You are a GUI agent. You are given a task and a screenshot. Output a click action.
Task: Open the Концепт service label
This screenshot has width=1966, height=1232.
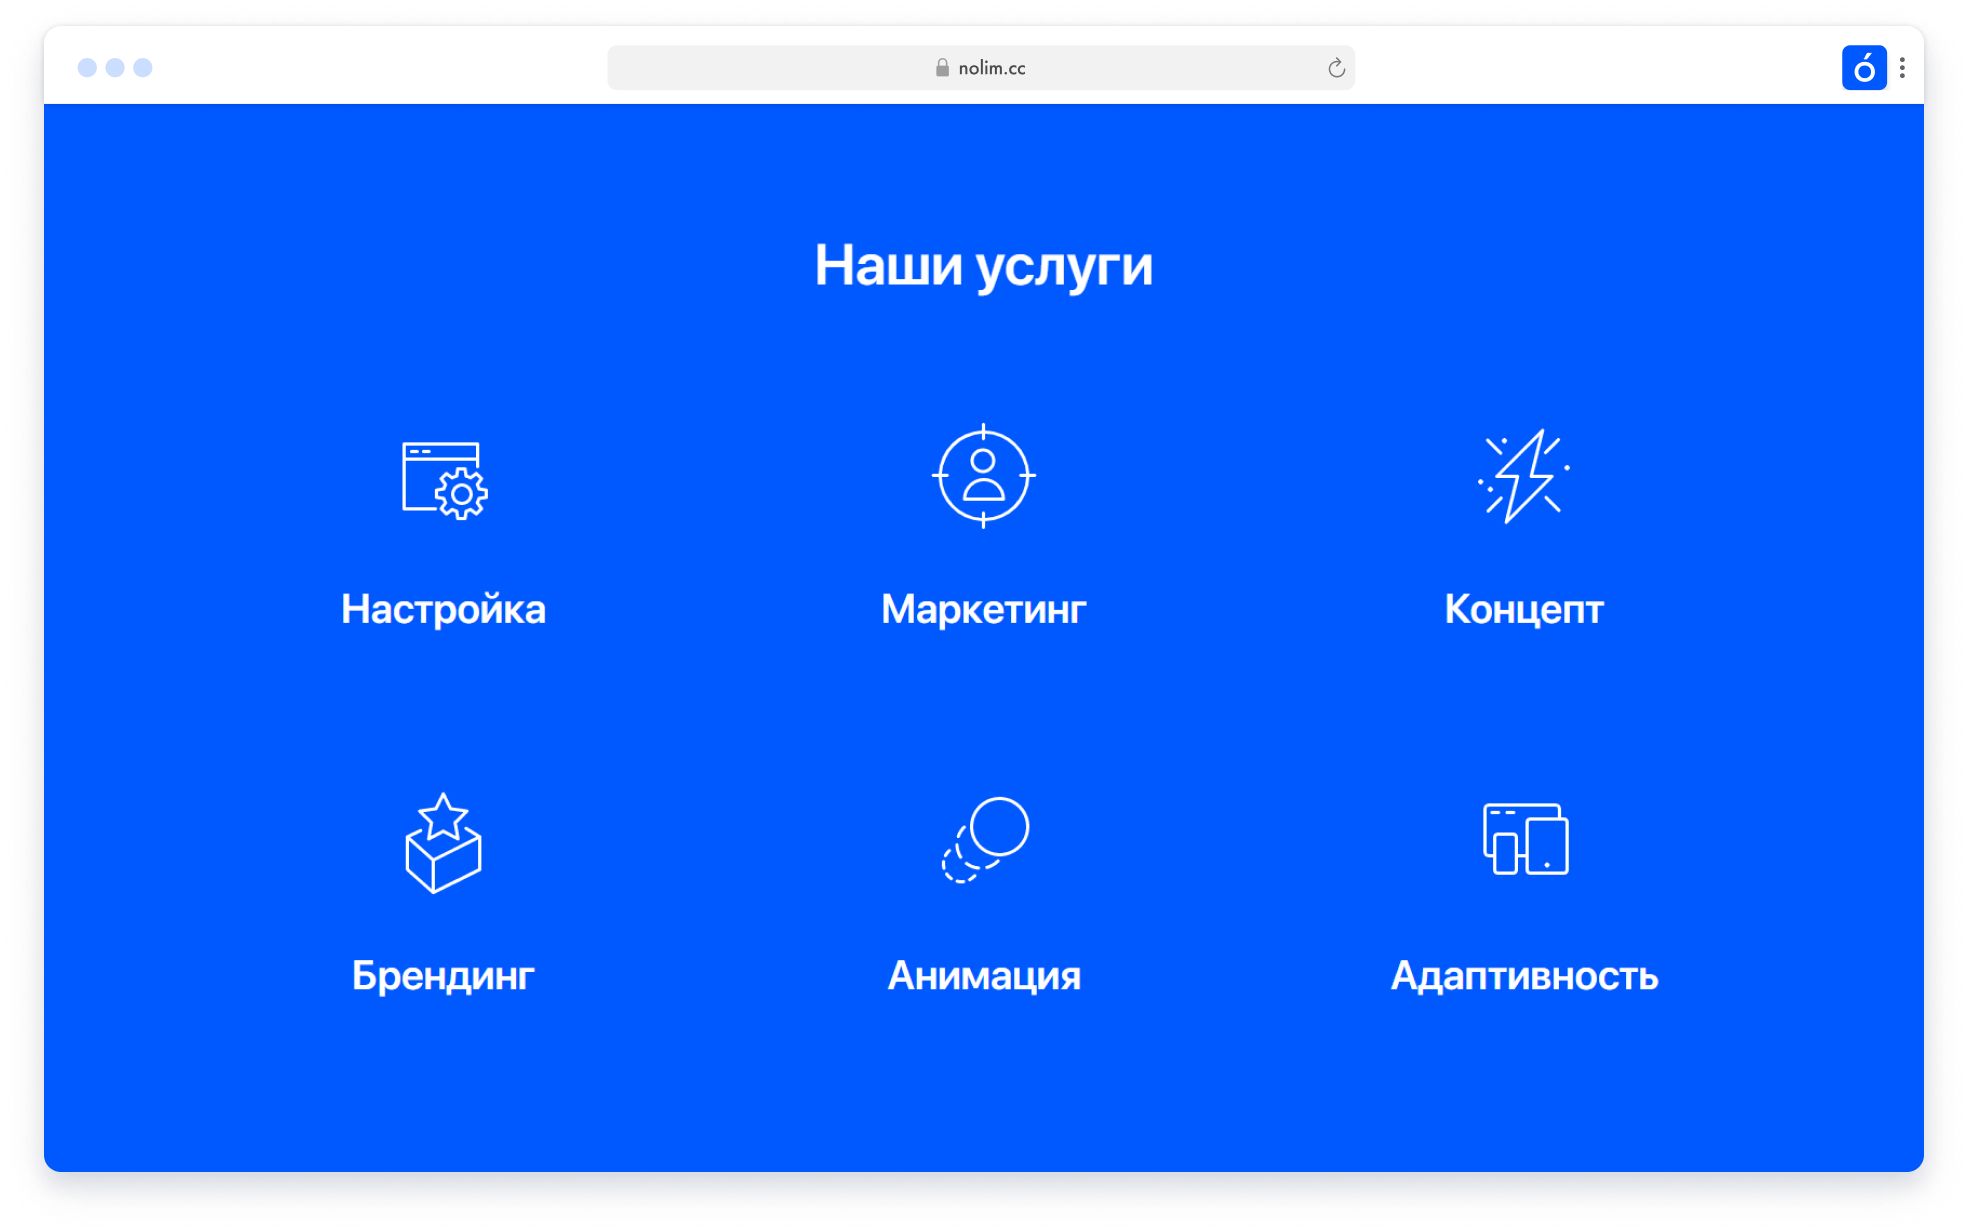pos(1524,609)
